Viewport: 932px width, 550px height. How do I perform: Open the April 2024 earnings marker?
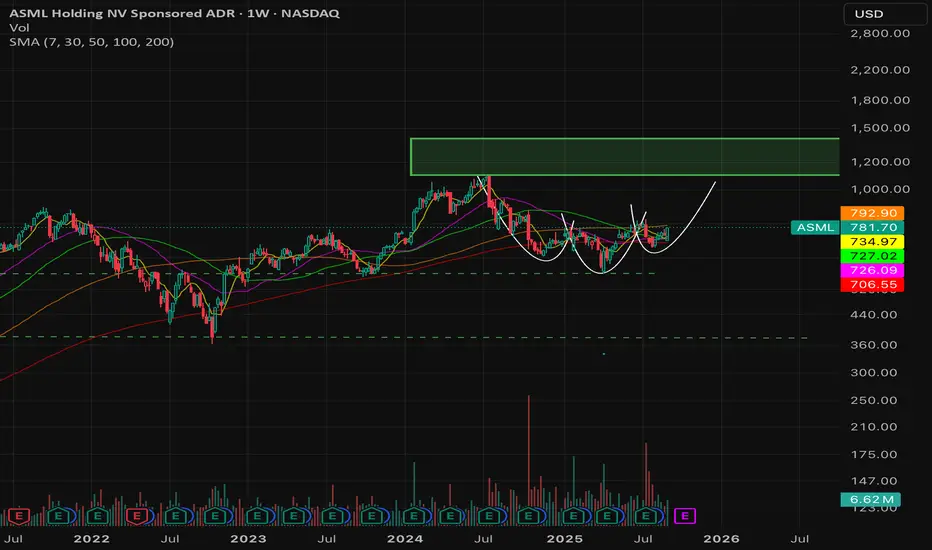click(450, 516)
